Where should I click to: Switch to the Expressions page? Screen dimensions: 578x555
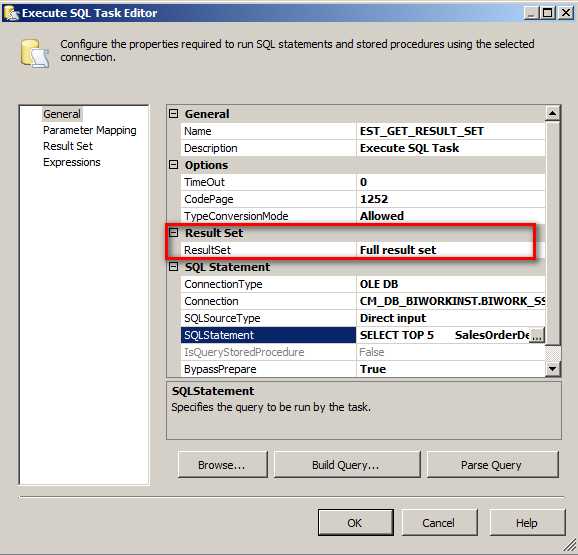coord(72,162)
